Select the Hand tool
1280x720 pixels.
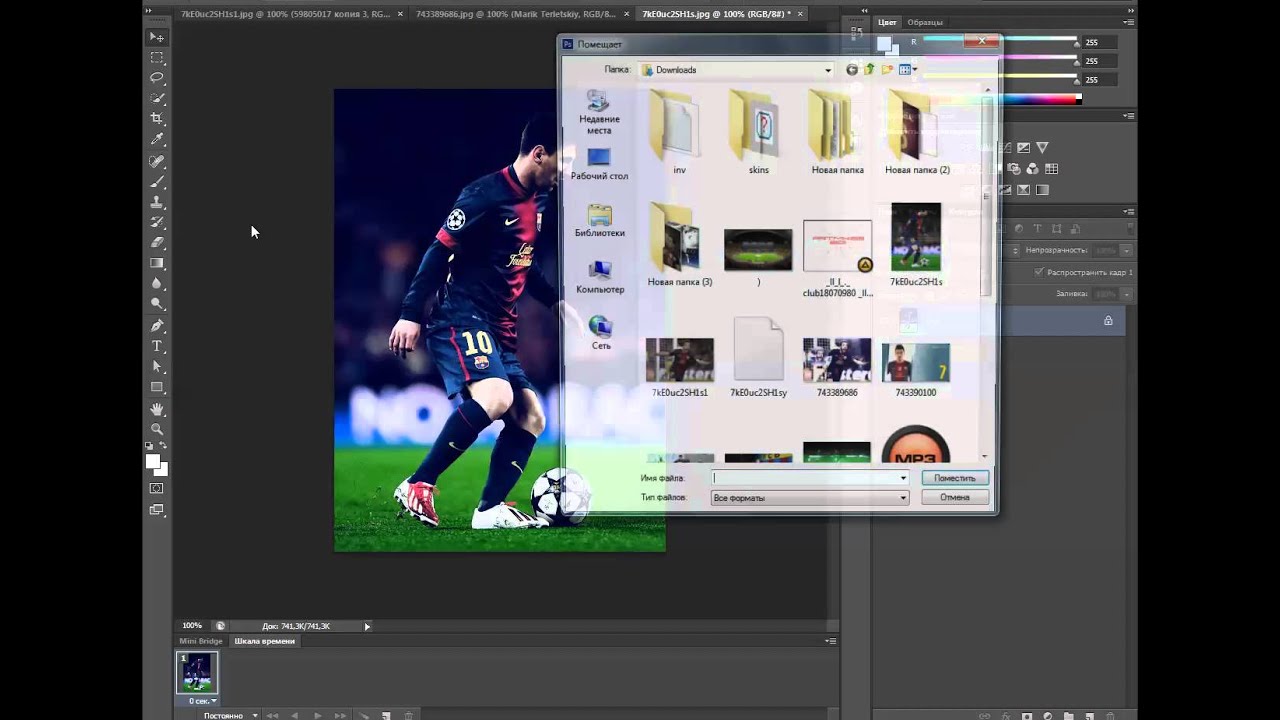(157, 409)
